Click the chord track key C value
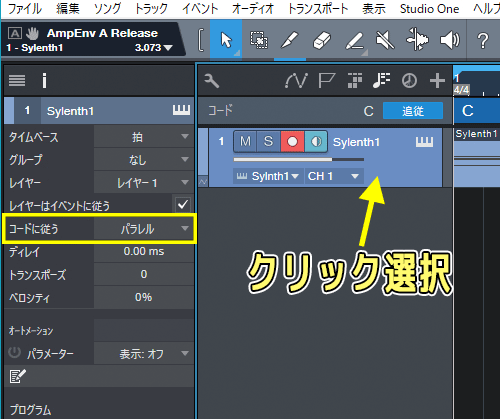The image size is (500, 419). pos(368,111)
